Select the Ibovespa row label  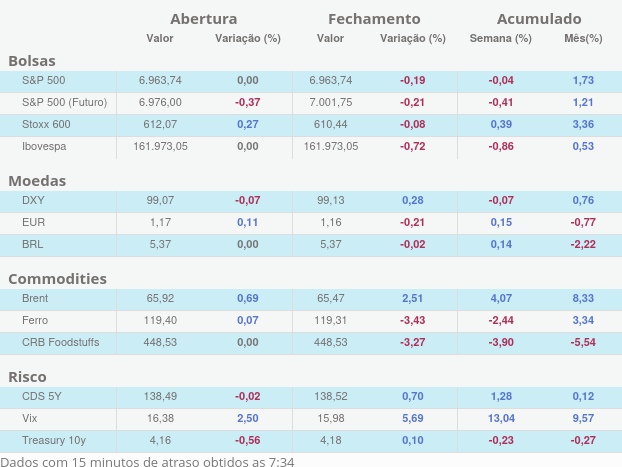(46, 146)
